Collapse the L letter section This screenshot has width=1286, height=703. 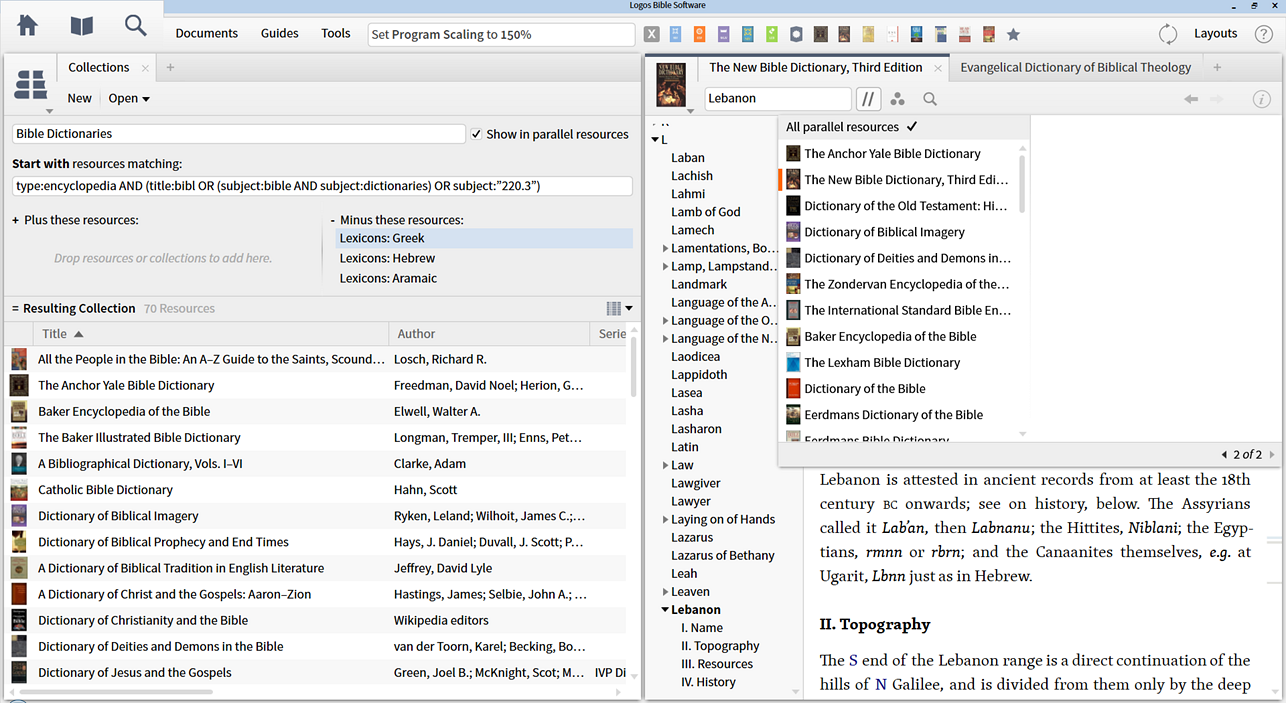pyautogui.click(x=655, y=140)
